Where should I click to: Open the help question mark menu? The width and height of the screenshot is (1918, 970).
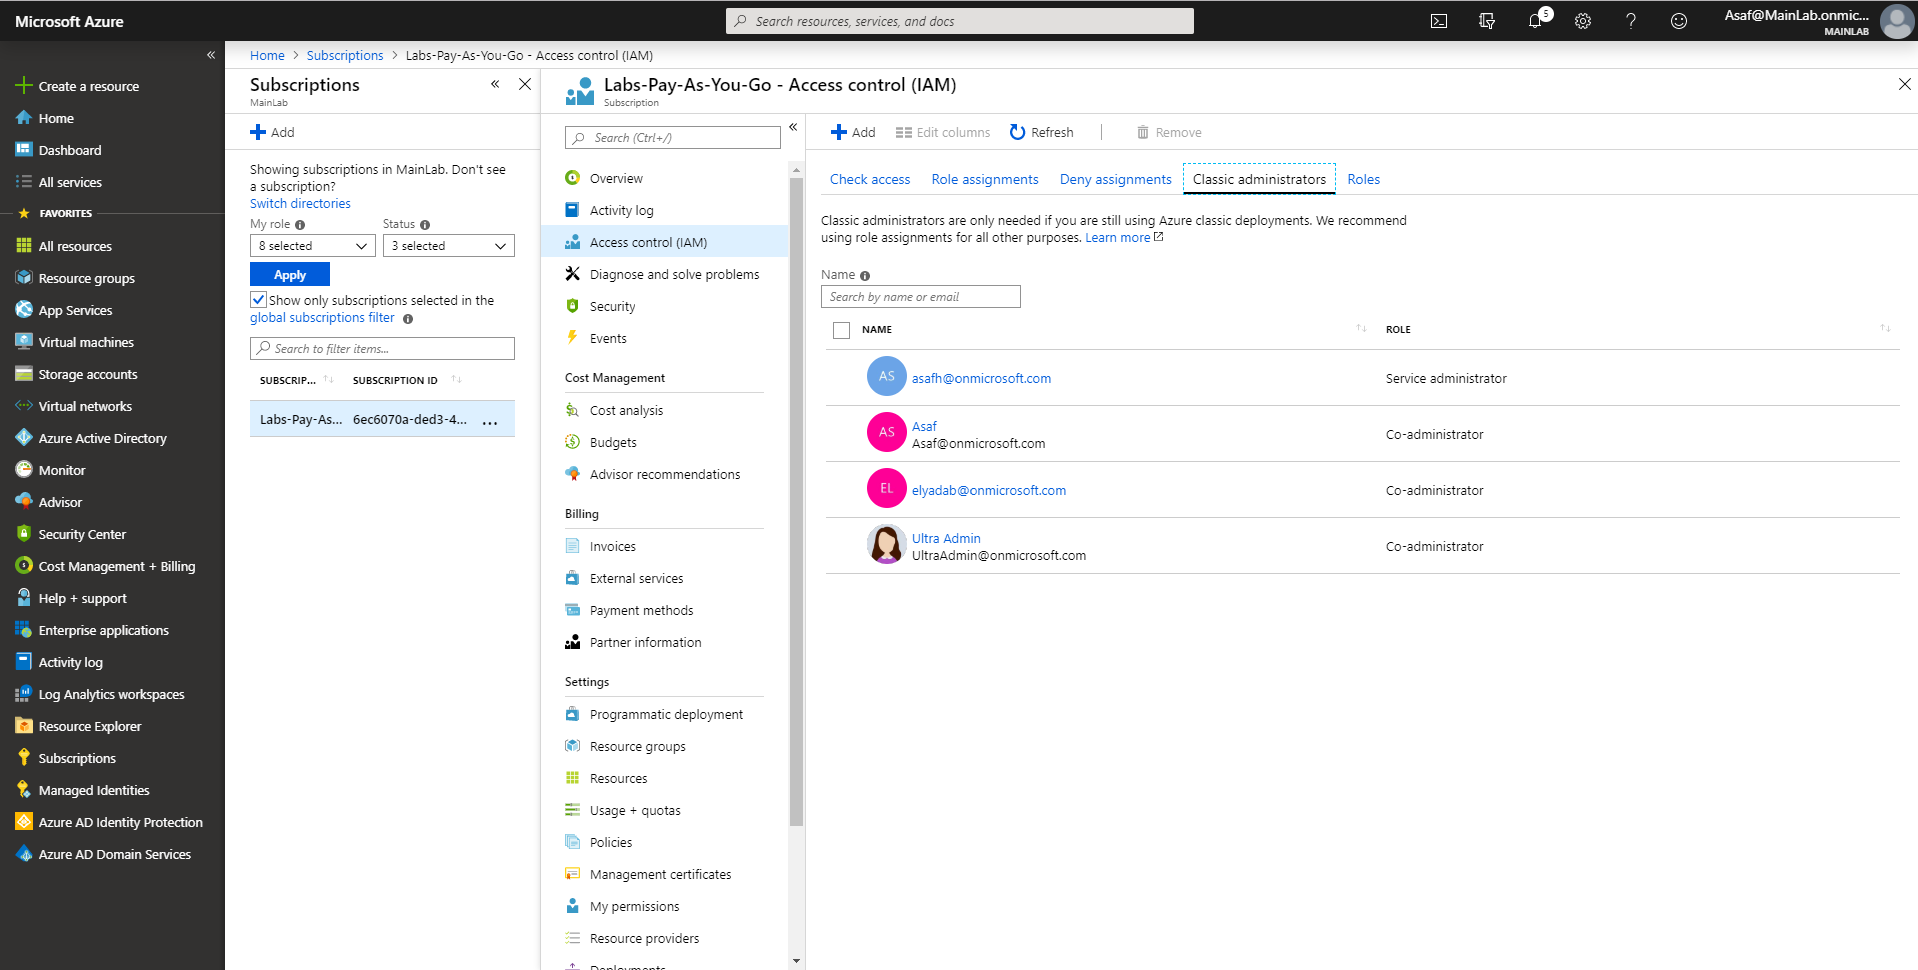(1631, 21)
